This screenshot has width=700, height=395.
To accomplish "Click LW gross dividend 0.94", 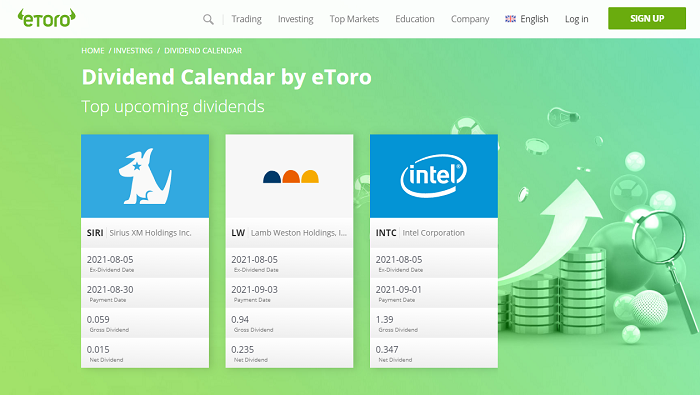I will (x=240, y=320).
